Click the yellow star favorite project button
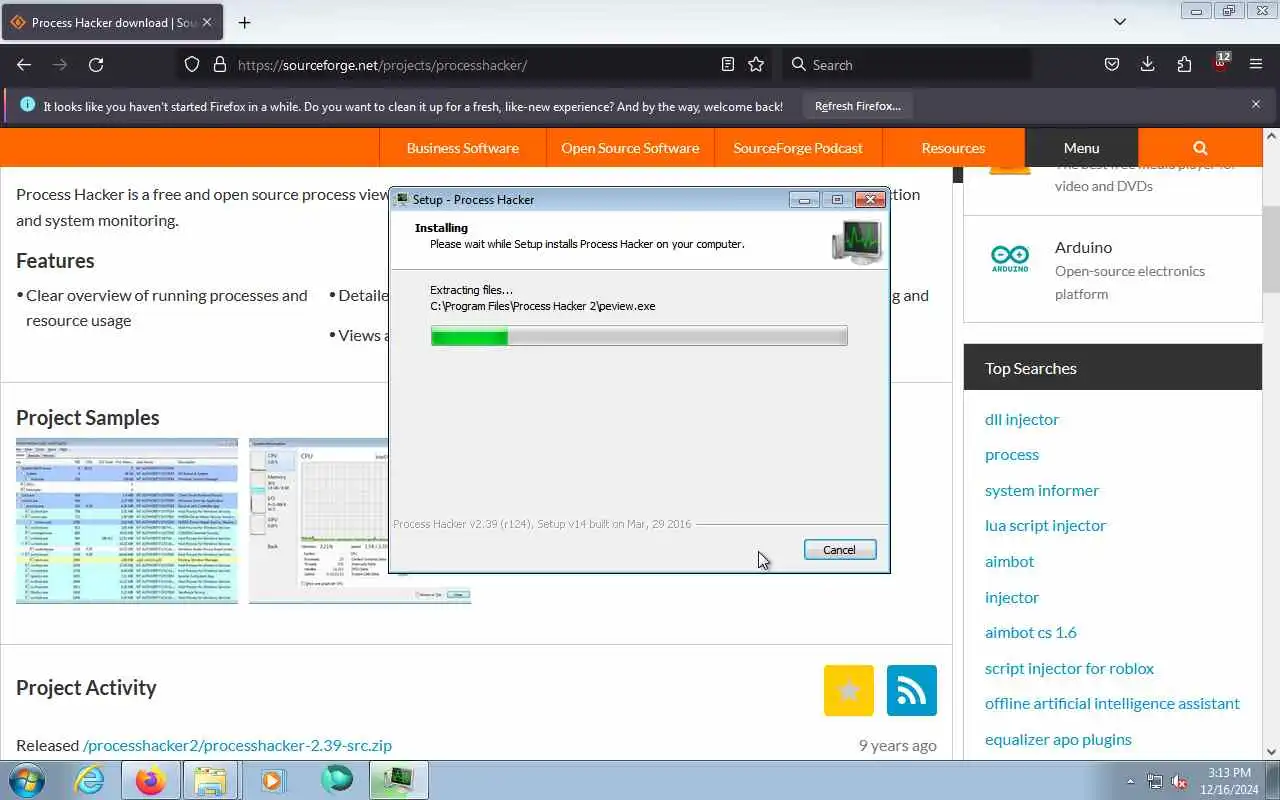Screen dimensions: 1280x800 pos(849,690)
